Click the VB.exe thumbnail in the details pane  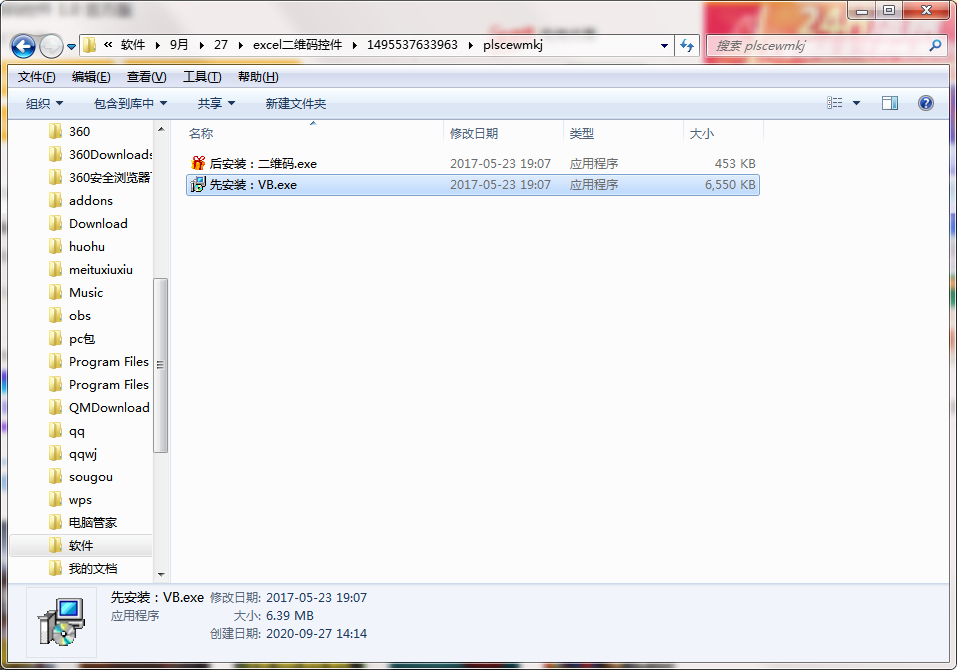pos(62,620)
